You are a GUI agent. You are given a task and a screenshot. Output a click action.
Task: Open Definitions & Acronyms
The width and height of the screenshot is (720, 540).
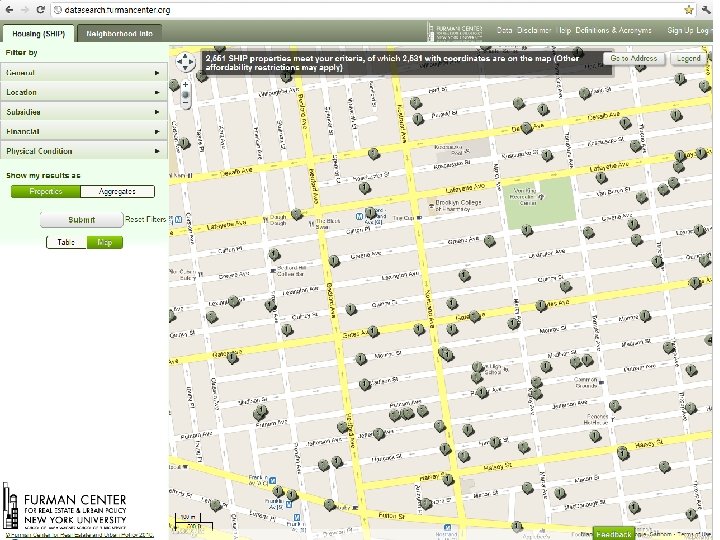click(x=613, y=30)
